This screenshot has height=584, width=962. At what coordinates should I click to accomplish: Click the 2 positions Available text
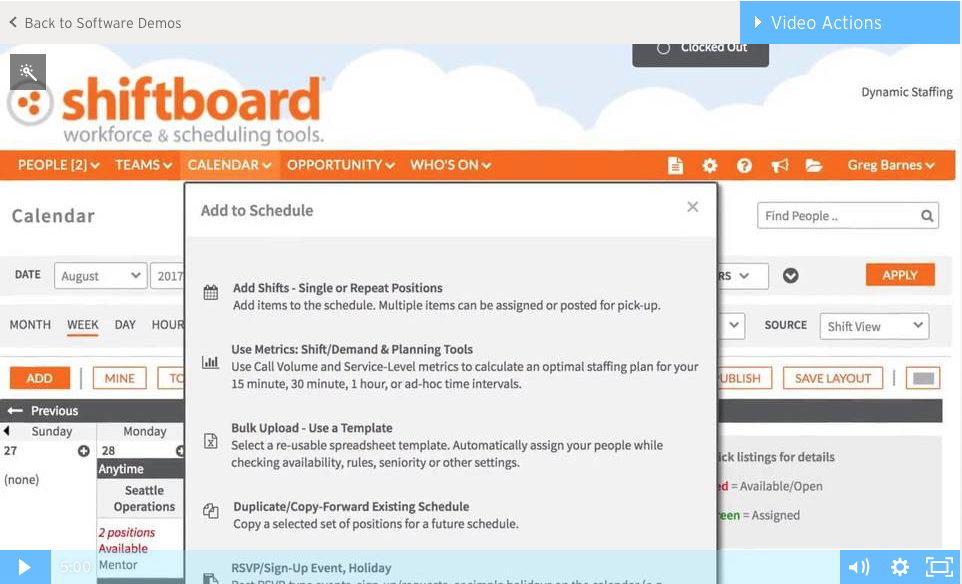click(x=127, y=540)
